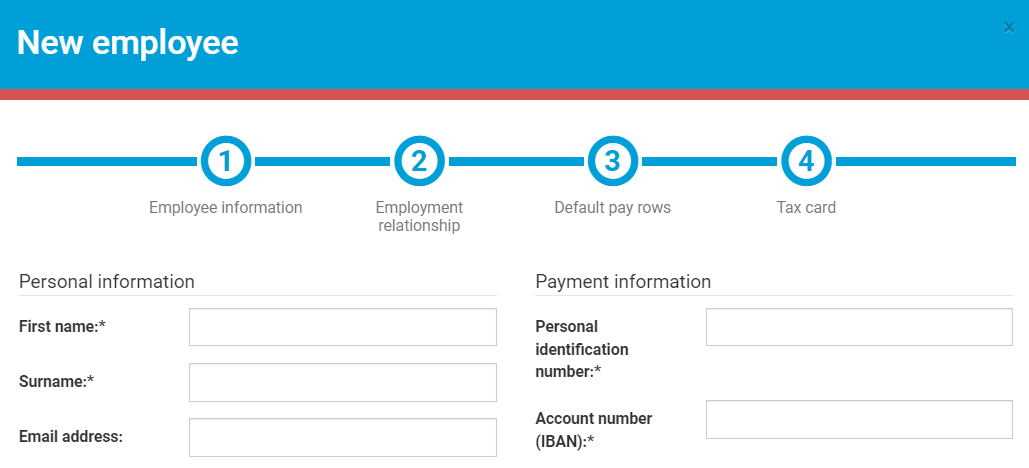
Task: Click the Personal information section heading
Action: click(107, 282)
